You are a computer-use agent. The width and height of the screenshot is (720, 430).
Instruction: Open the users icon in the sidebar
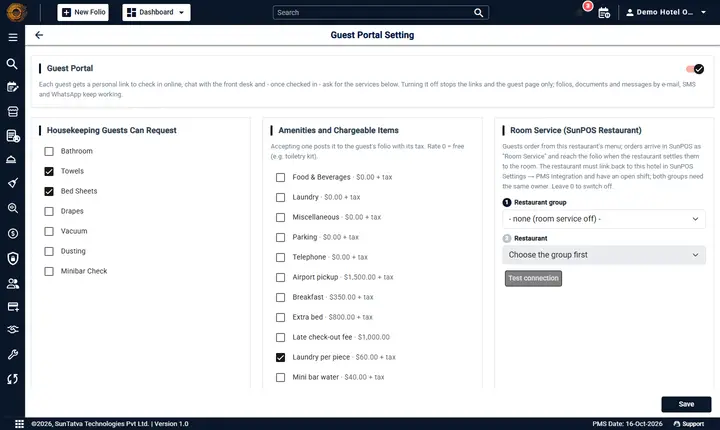coord(13,283)
